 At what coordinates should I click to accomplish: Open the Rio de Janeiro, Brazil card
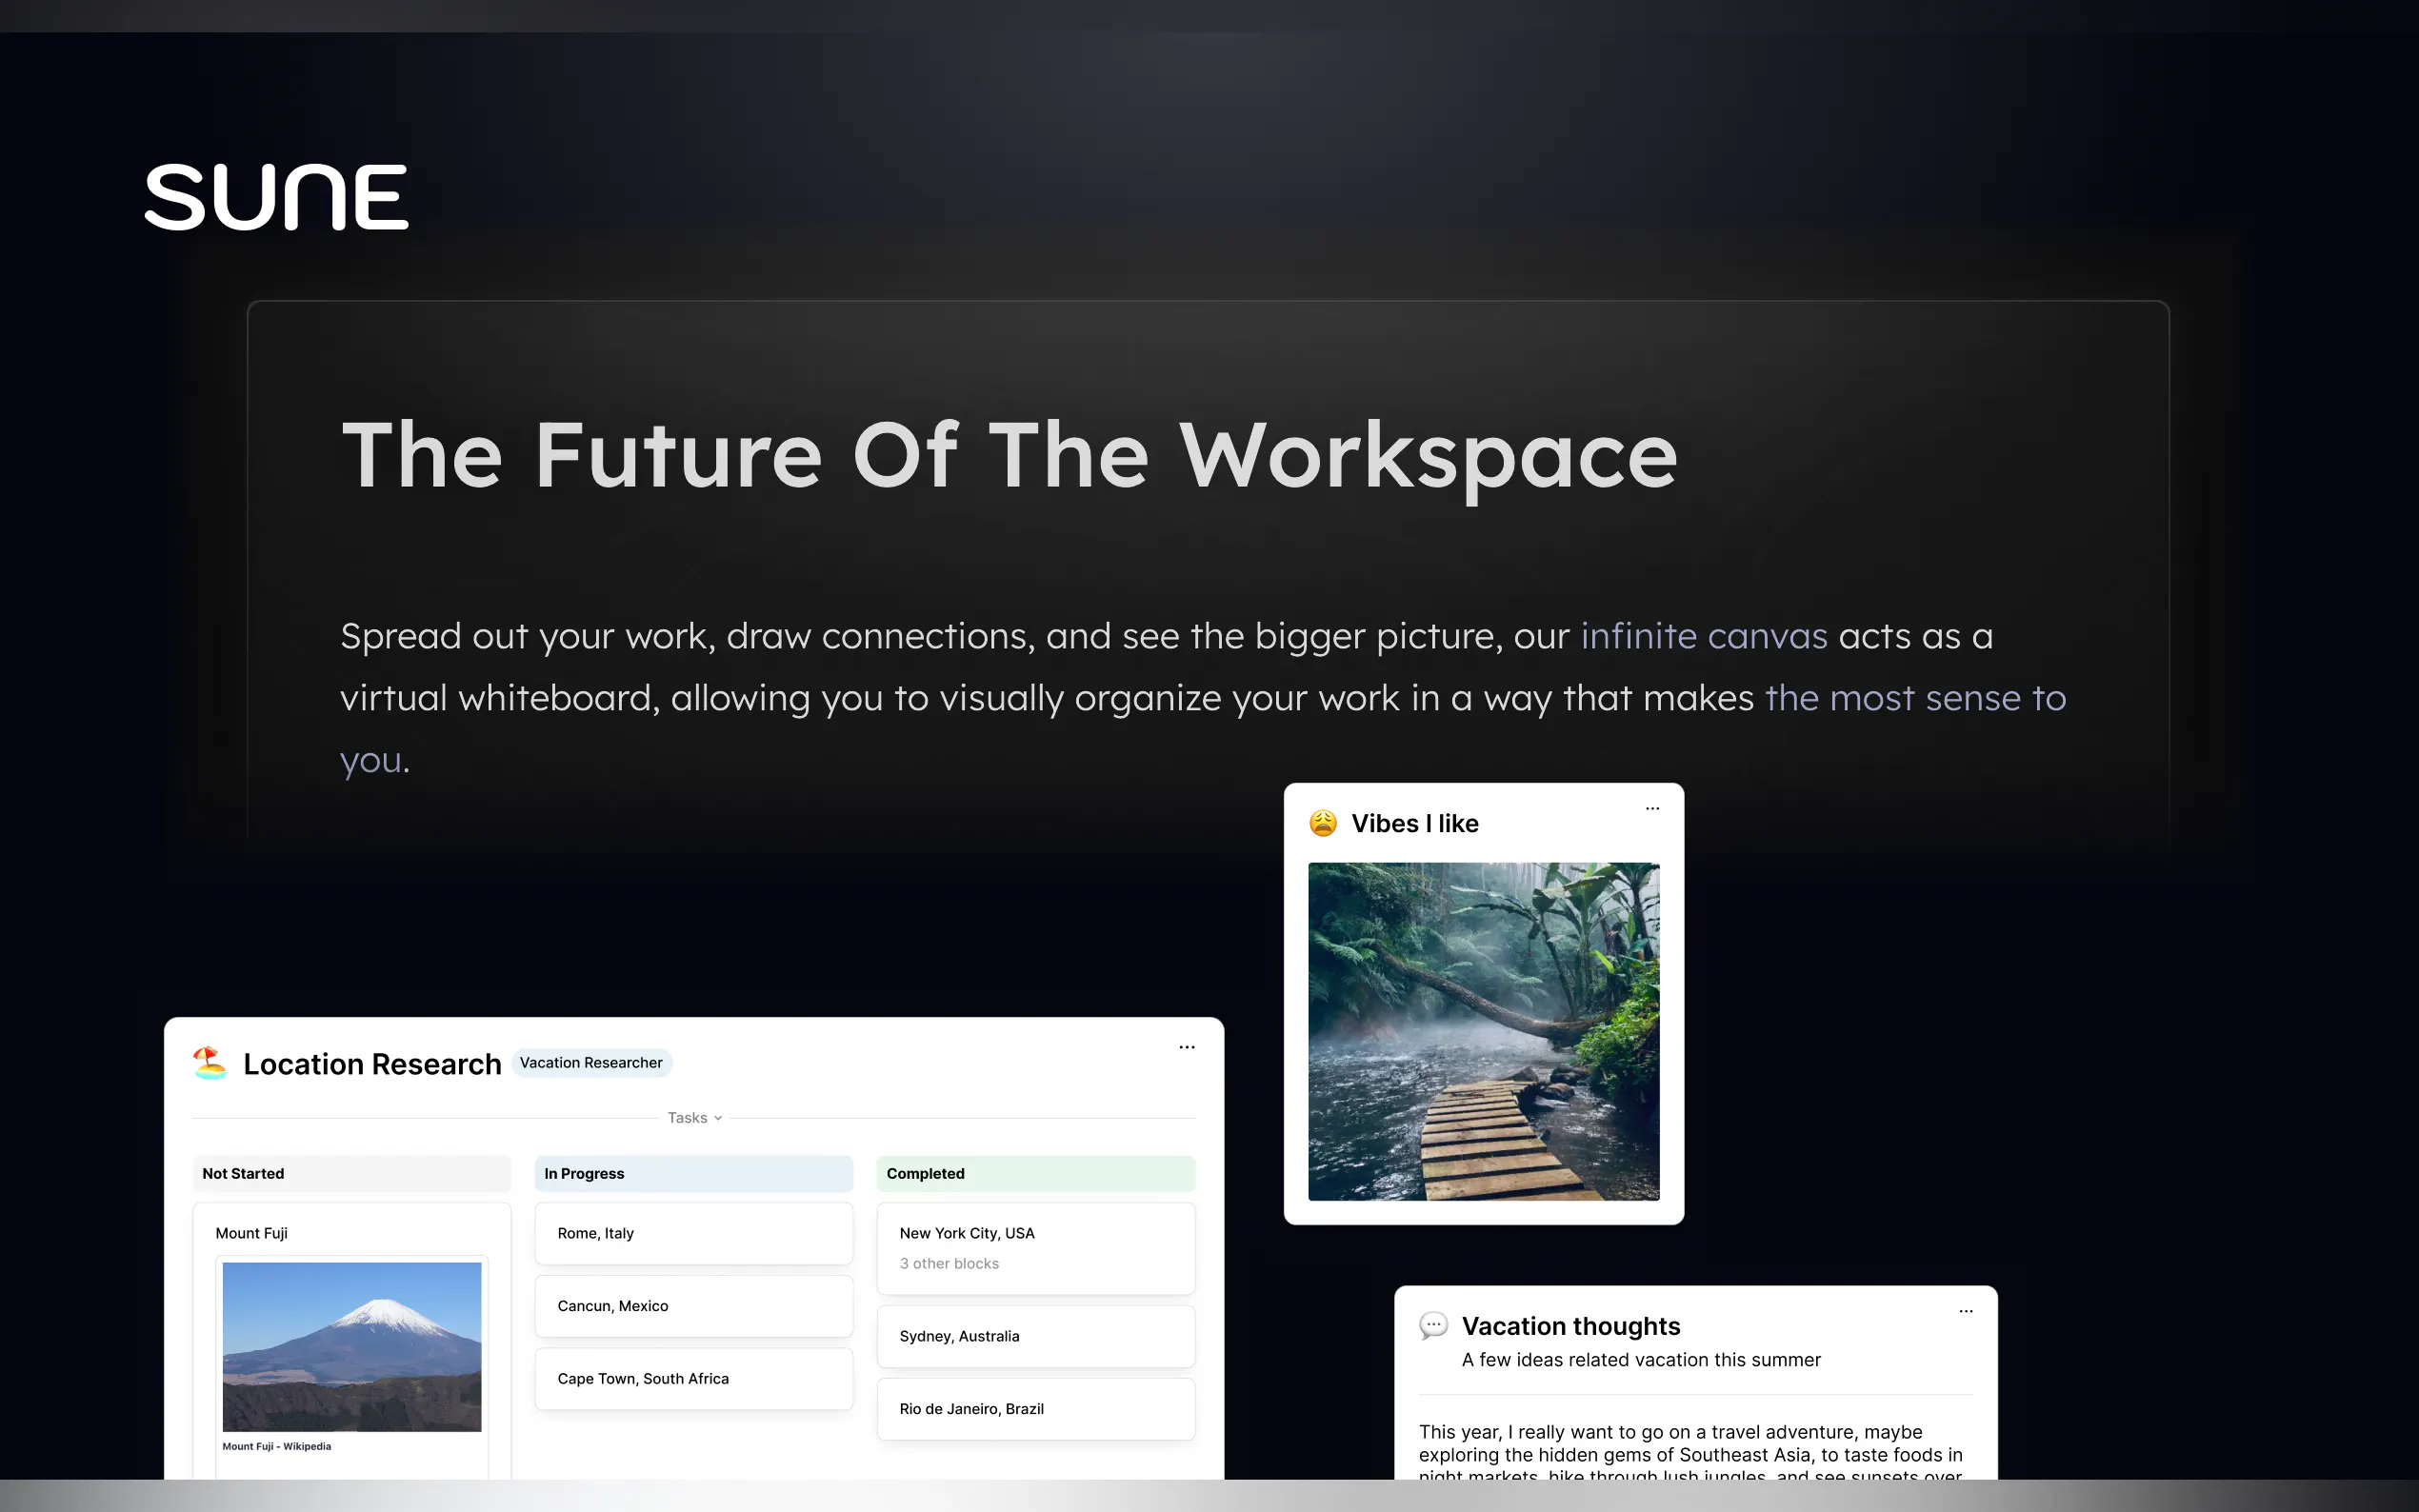[x=1035, y=1408]
